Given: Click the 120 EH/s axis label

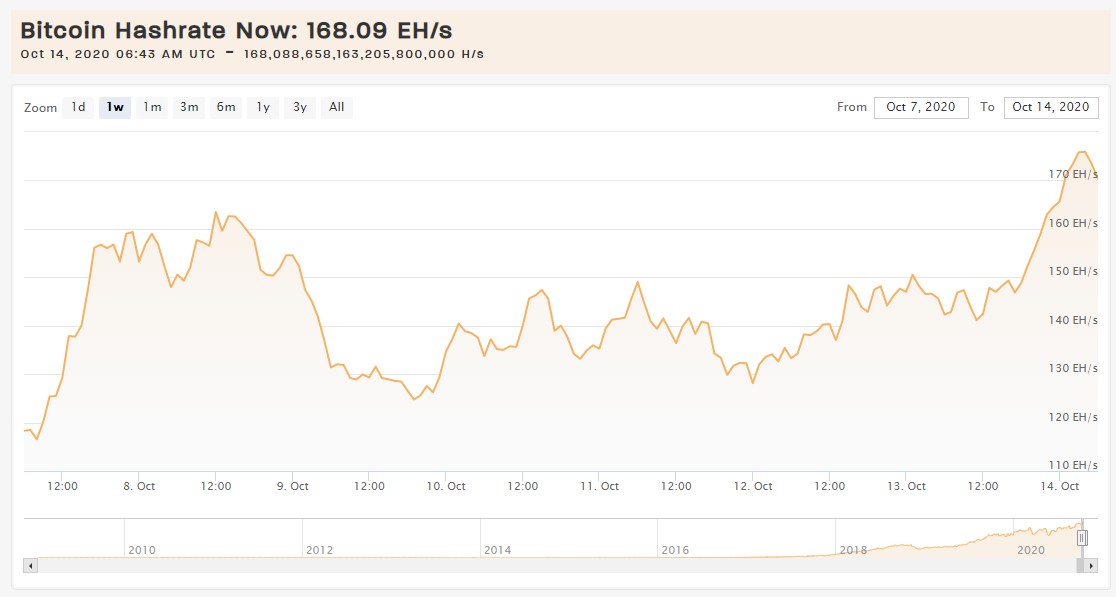Looking at the screenshot, I should [x=1073, y=417].
